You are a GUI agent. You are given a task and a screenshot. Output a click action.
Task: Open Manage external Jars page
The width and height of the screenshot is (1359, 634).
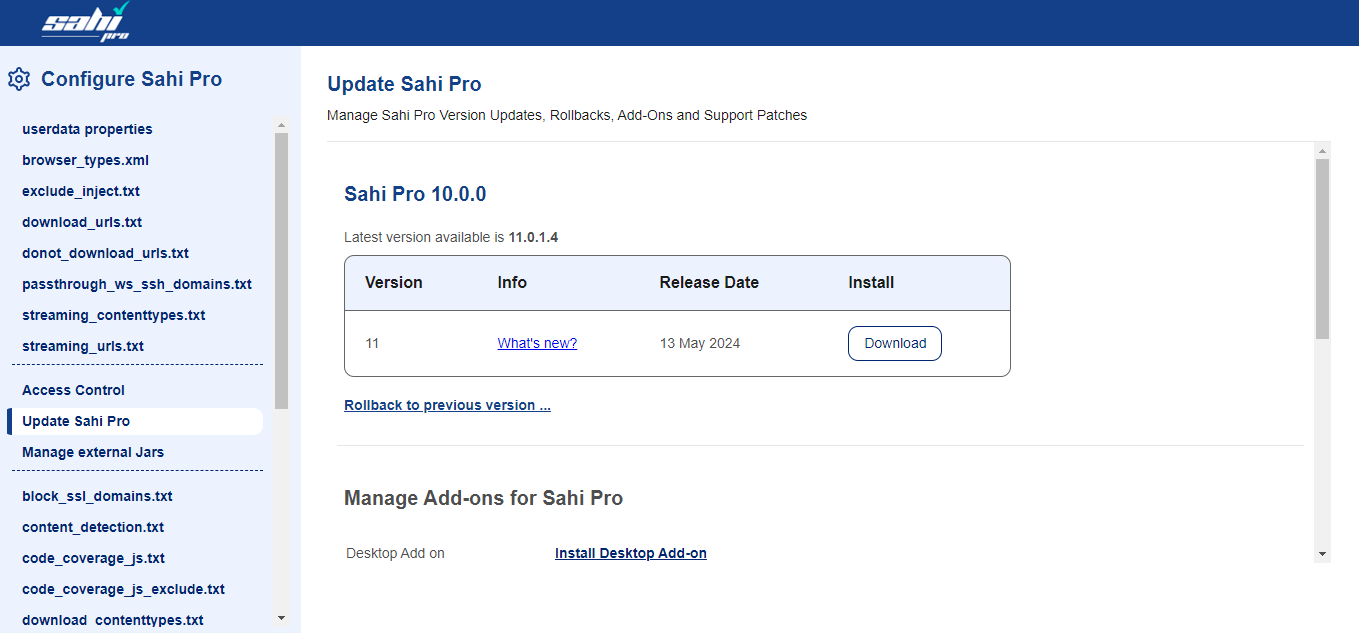click(93, 452)
